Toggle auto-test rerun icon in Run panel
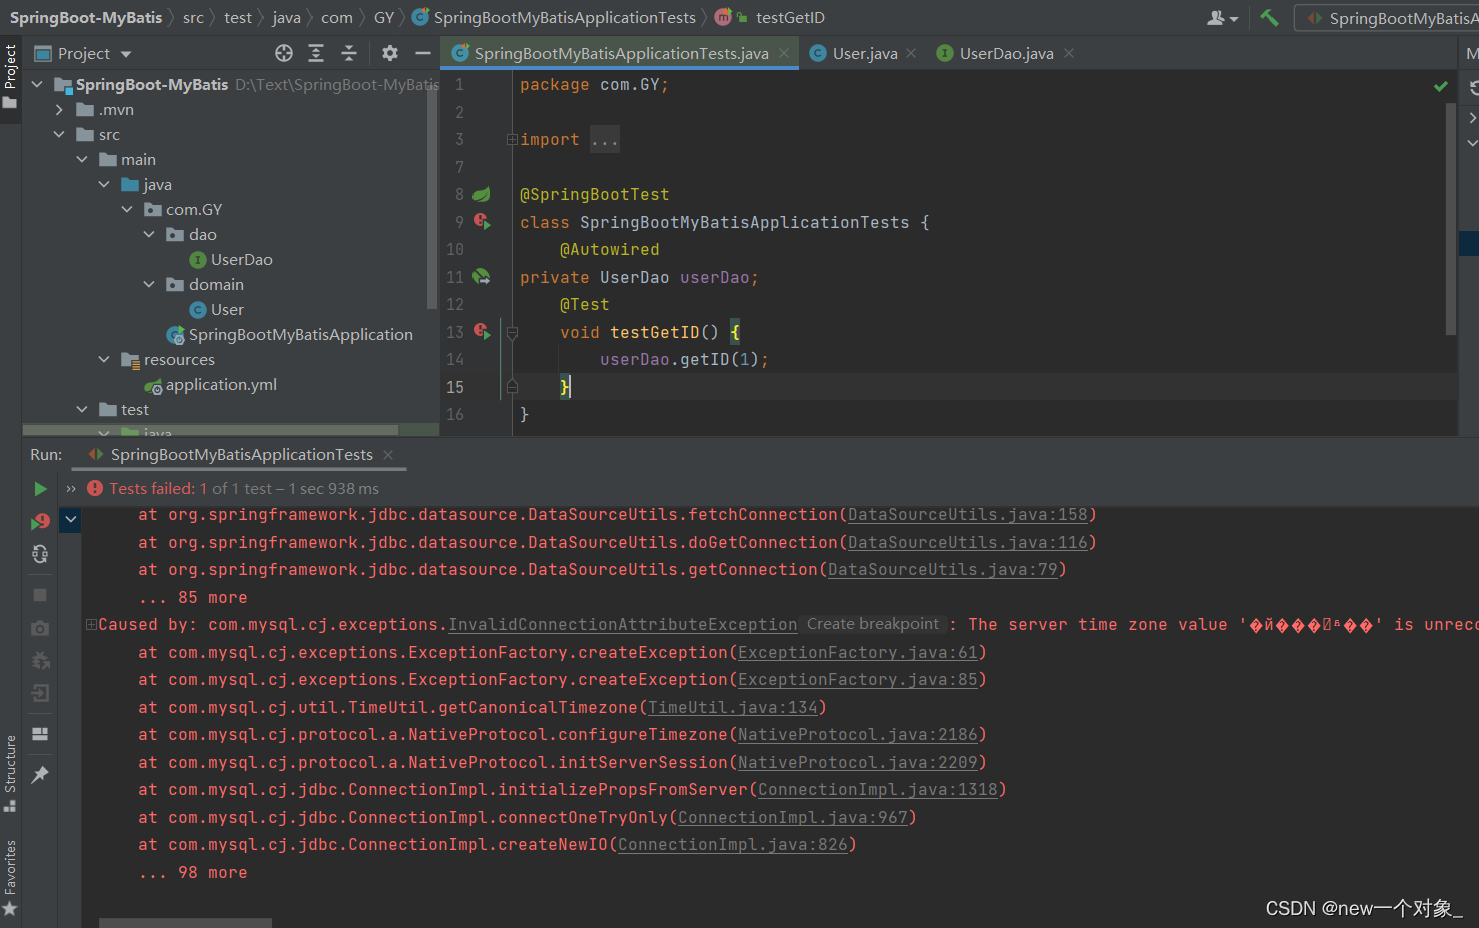The height and width of the screenshot is (928, 1479). (40, 554)
